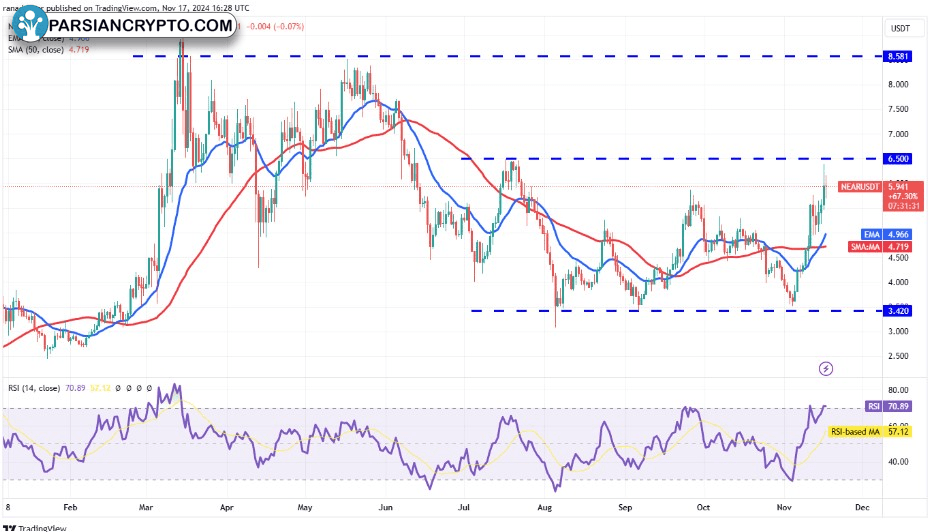Open the SMA (50, close) legend
This screenshot has width=930, height=532.
pos(36,50)
